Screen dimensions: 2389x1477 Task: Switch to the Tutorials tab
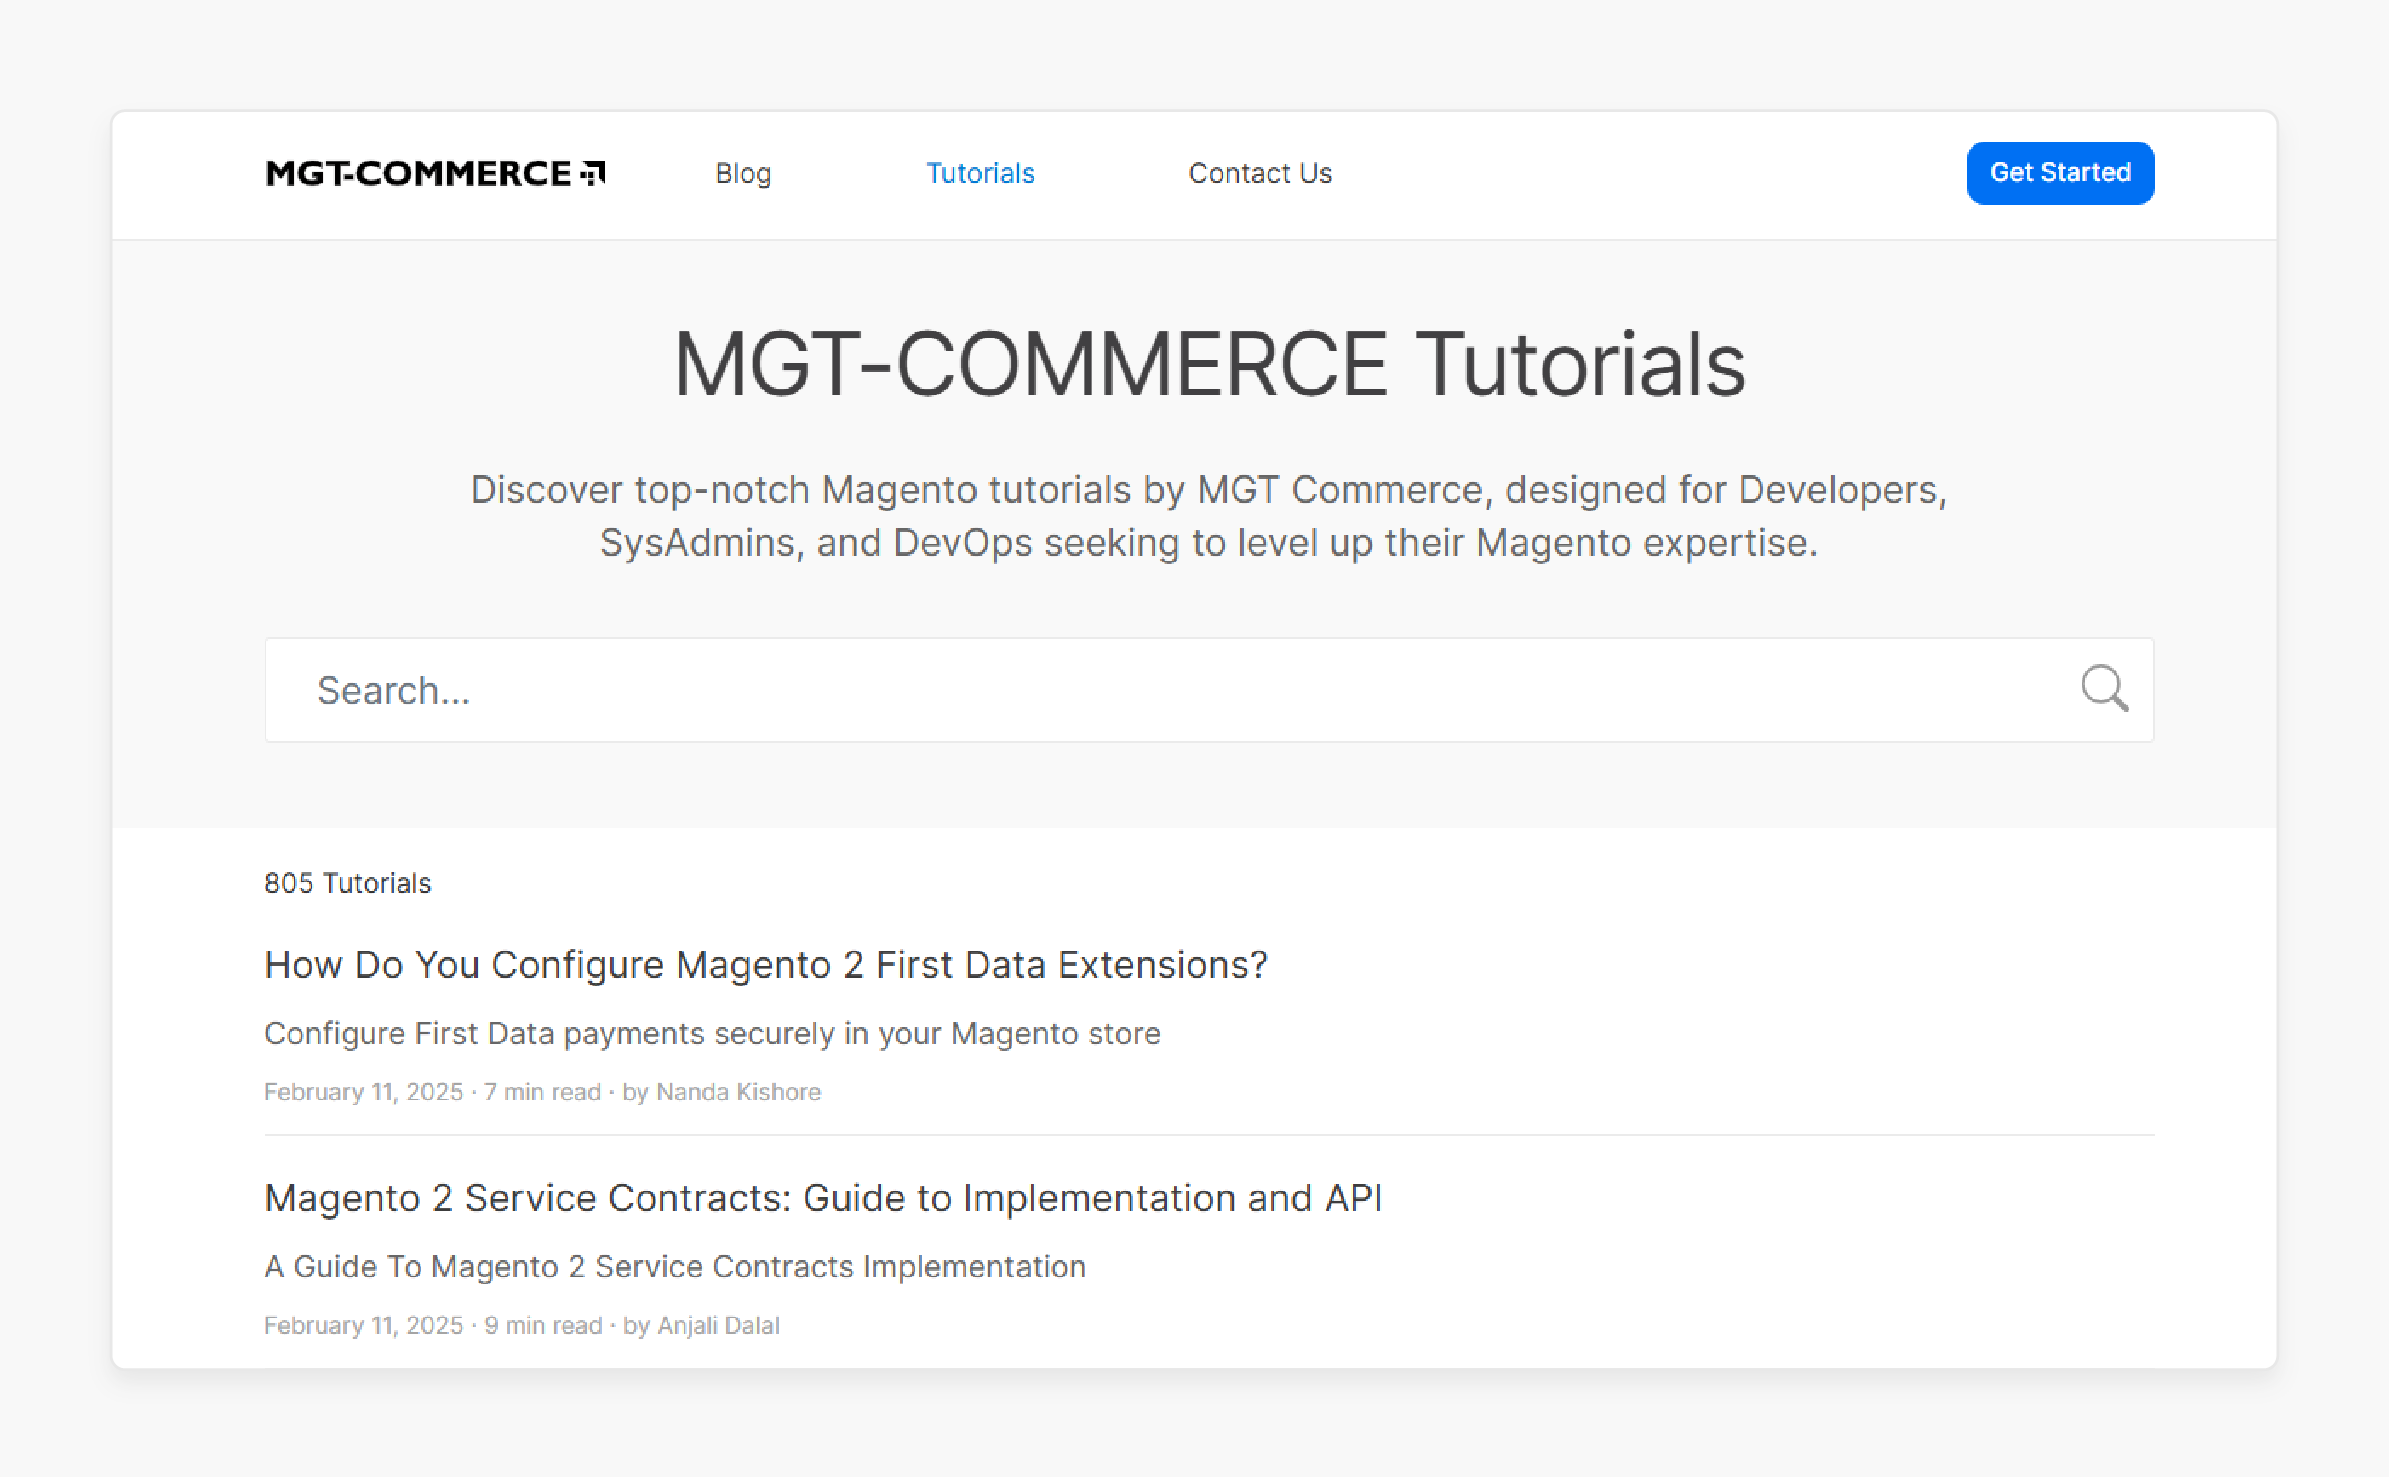point(980,173)
